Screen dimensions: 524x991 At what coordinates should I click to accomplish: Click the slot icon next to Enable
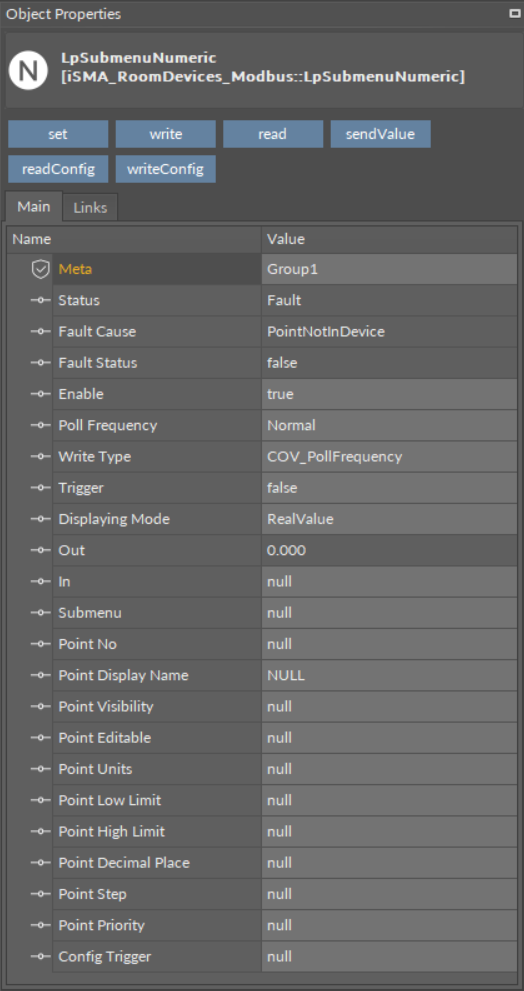[40, 394]
